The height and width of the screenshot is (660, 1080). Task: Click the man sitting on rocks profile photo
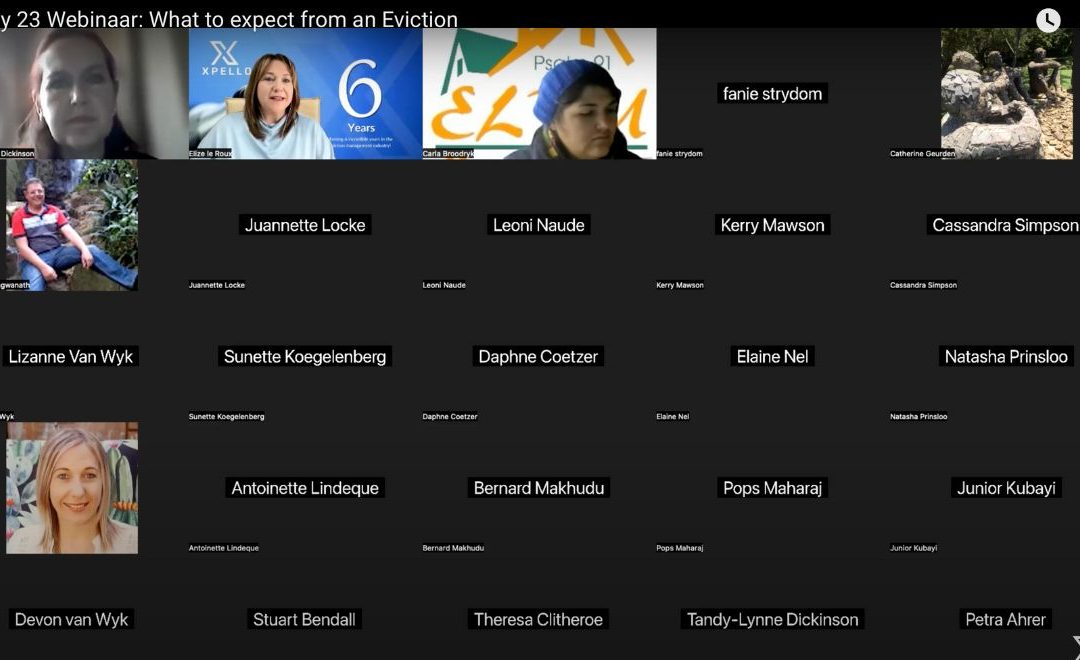(x=72, y=225)
